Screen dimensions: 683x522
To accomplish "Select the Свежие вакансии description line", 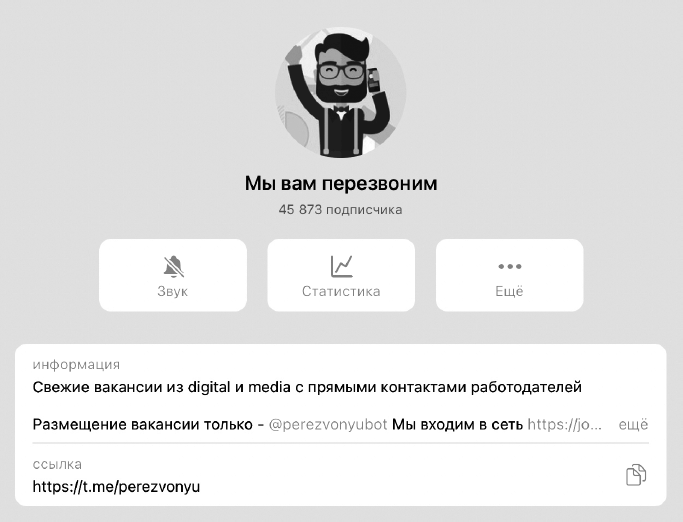I will (307, 387).
